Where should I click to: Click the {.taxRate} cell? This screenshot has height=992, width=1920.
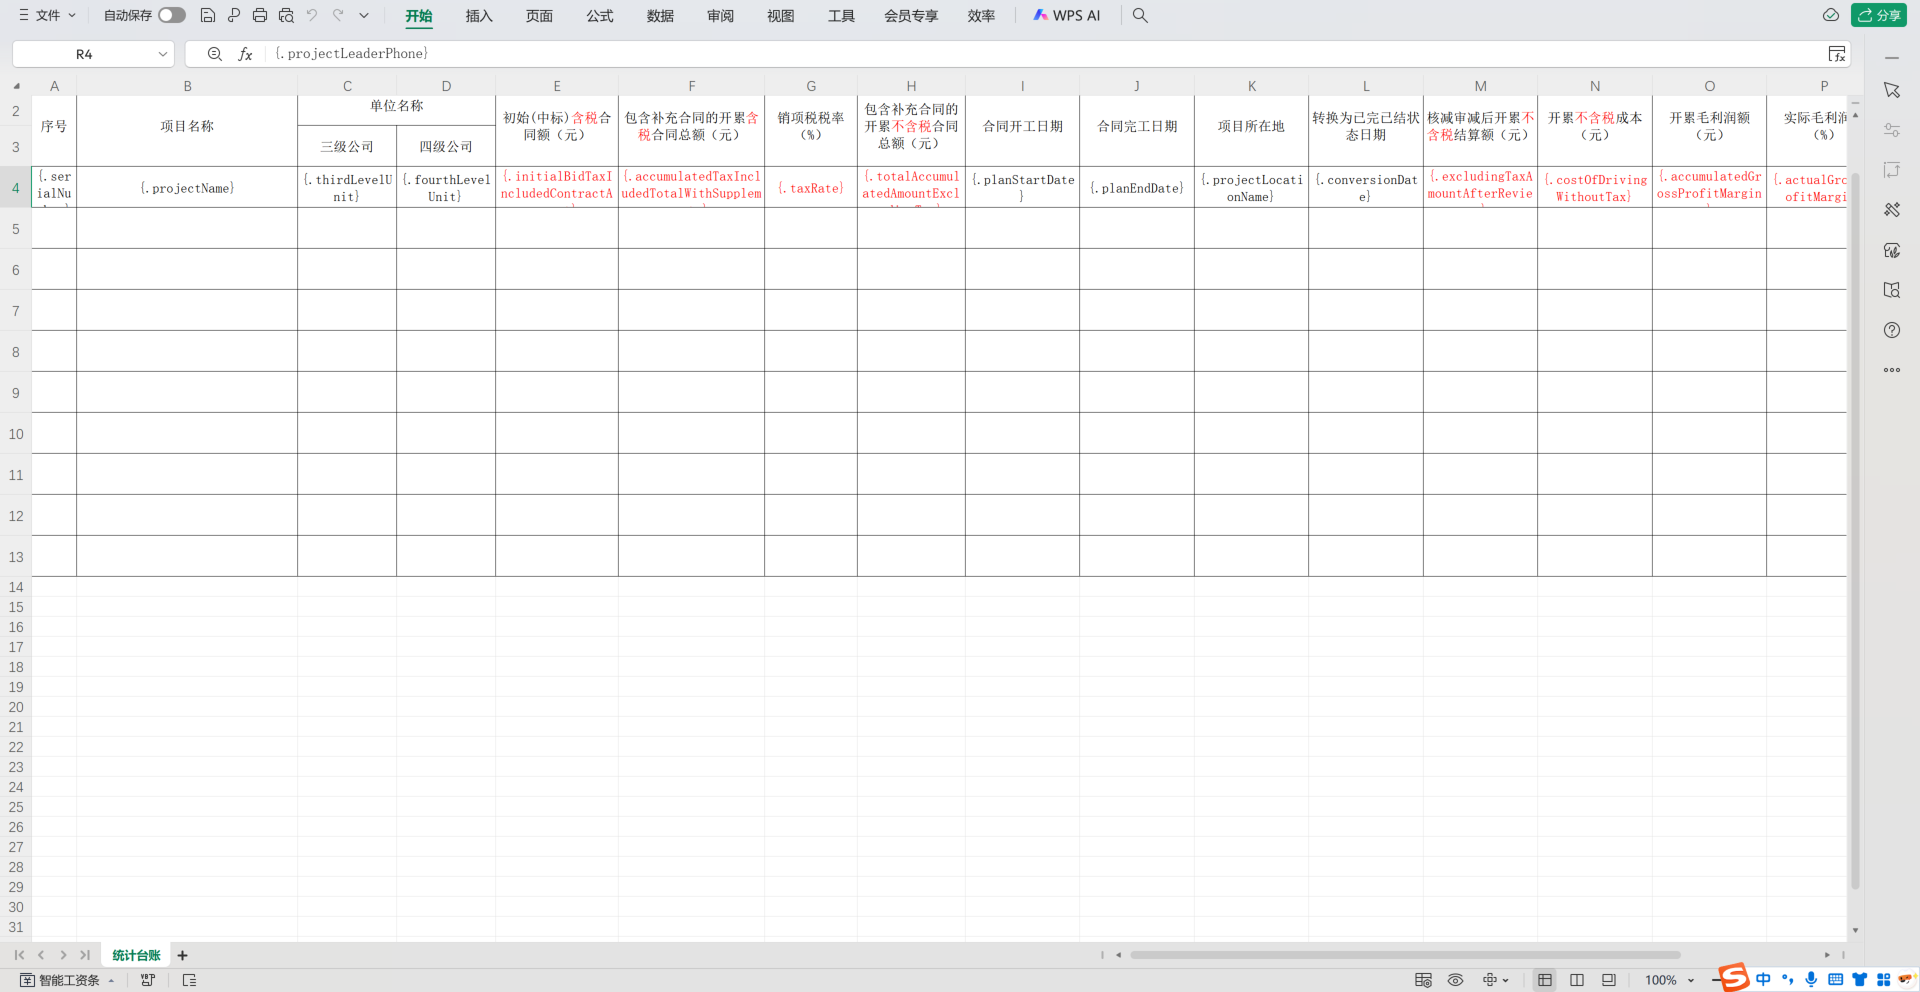click(811, 188)
